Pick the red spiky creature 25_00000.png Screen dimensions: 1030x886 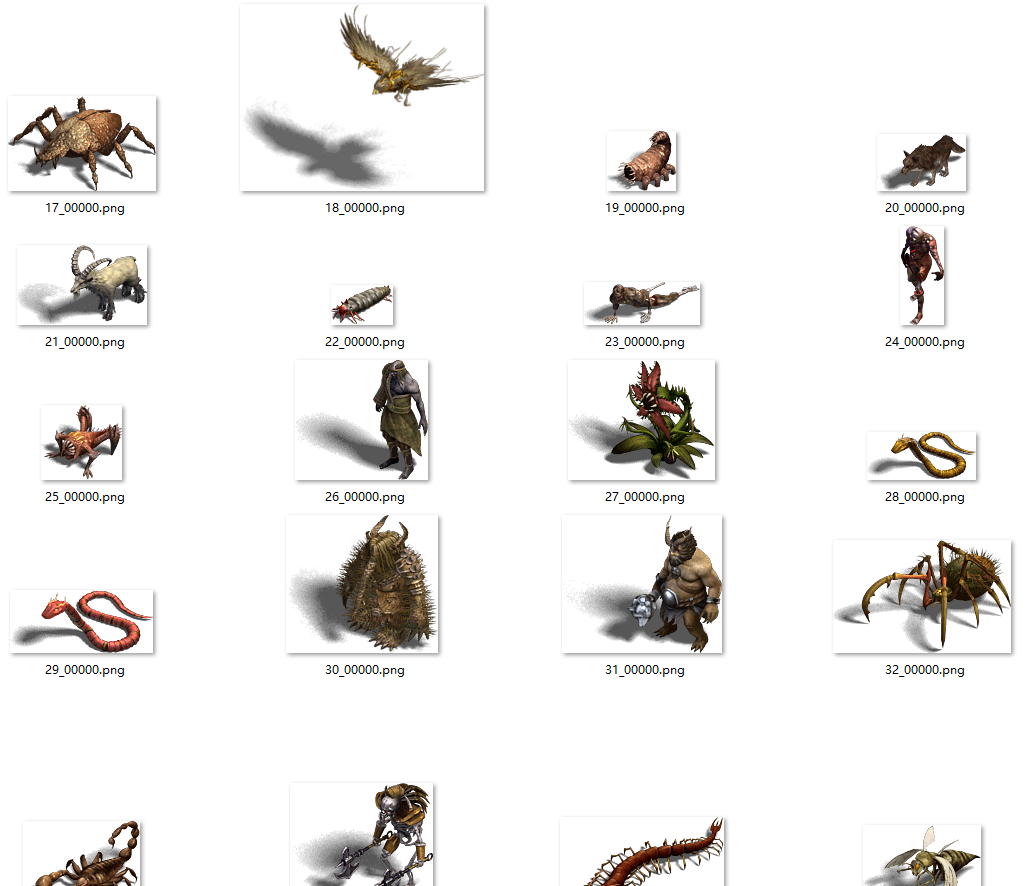82,442
